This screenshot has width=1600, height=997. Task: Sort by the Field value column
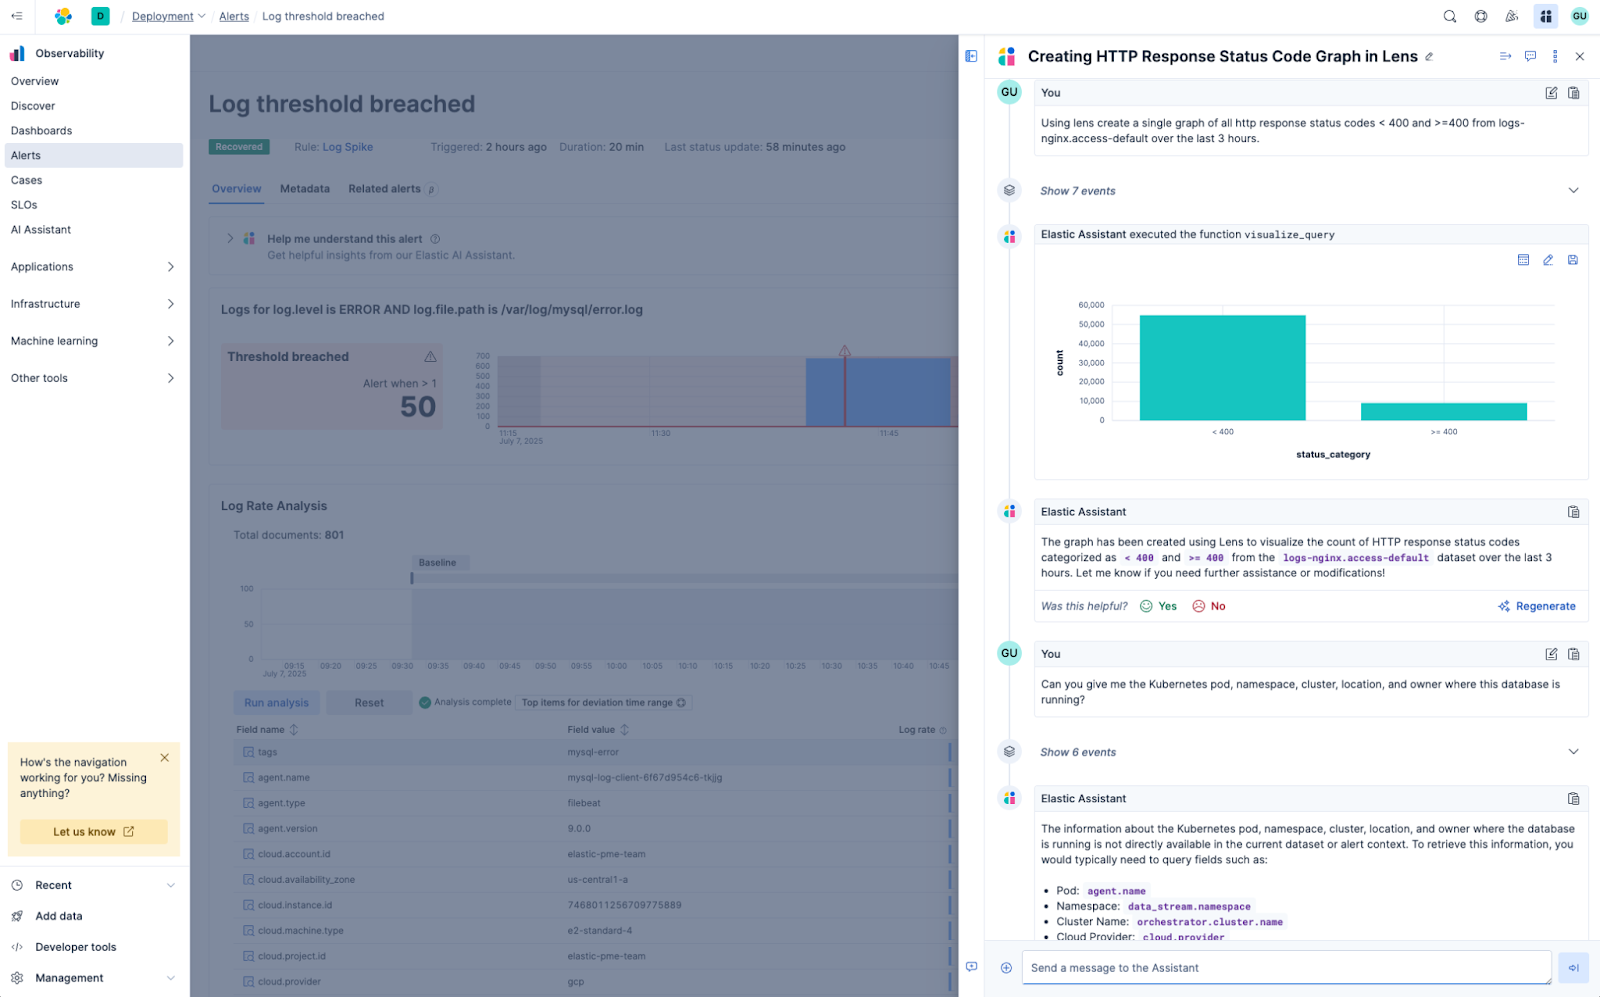pyautogui.click(x=598, y=730)
